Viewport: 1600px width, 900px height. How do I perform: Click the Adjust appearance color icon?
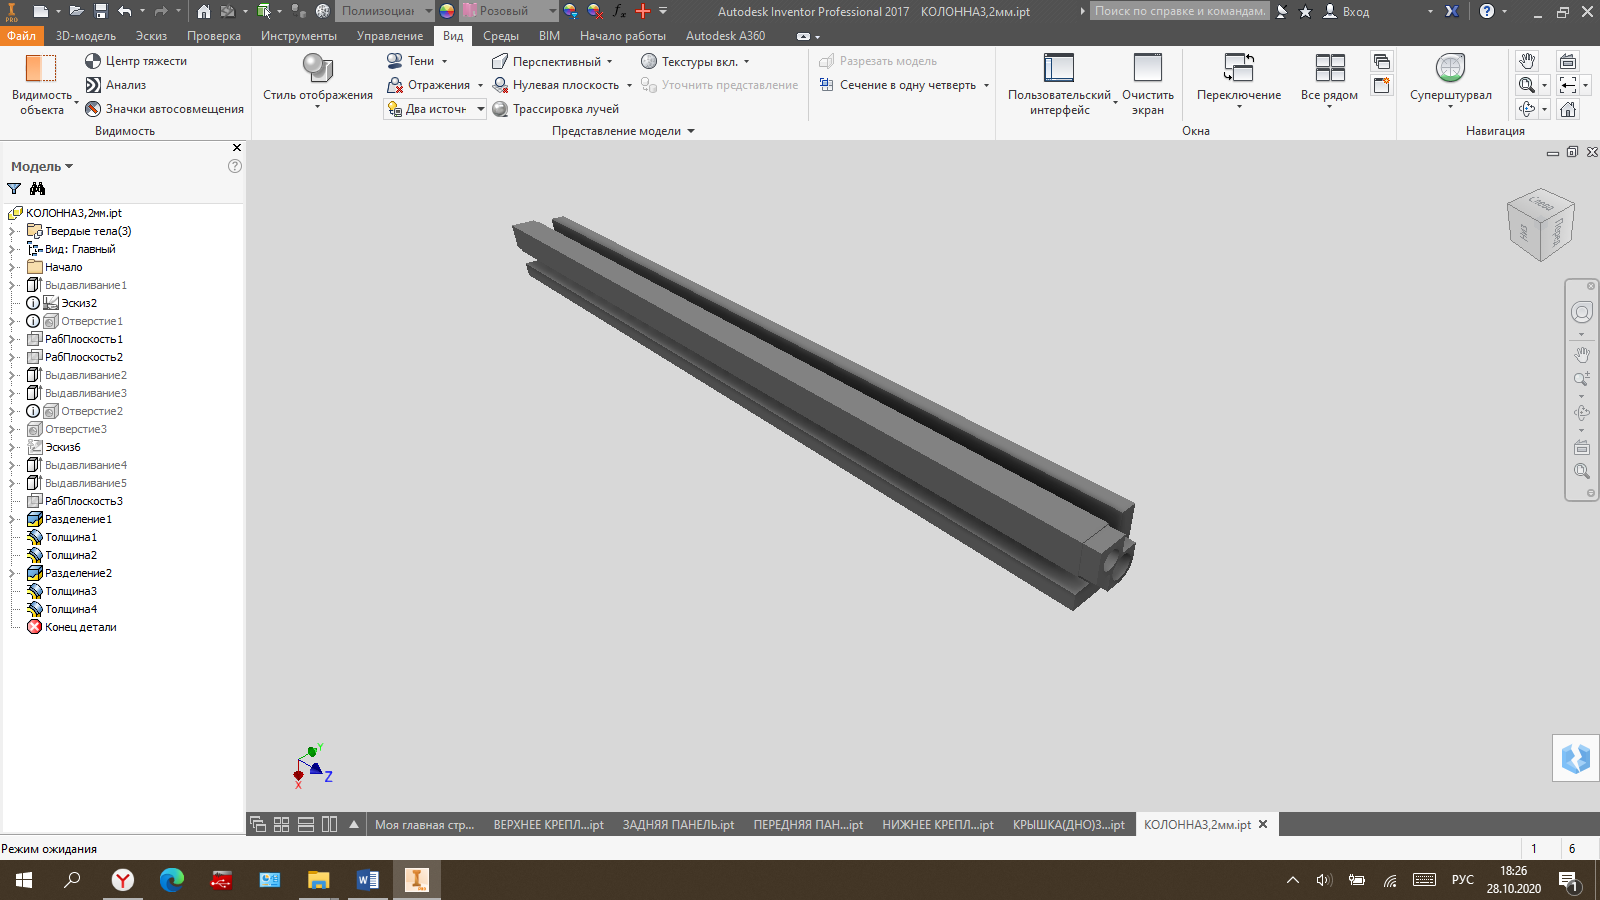(571, 11)
